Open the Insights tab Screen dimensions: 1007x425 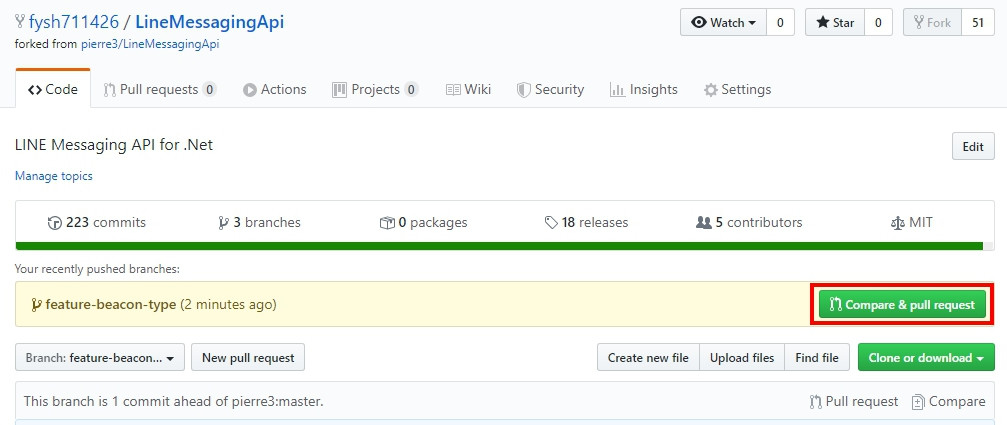click(644, 89)
